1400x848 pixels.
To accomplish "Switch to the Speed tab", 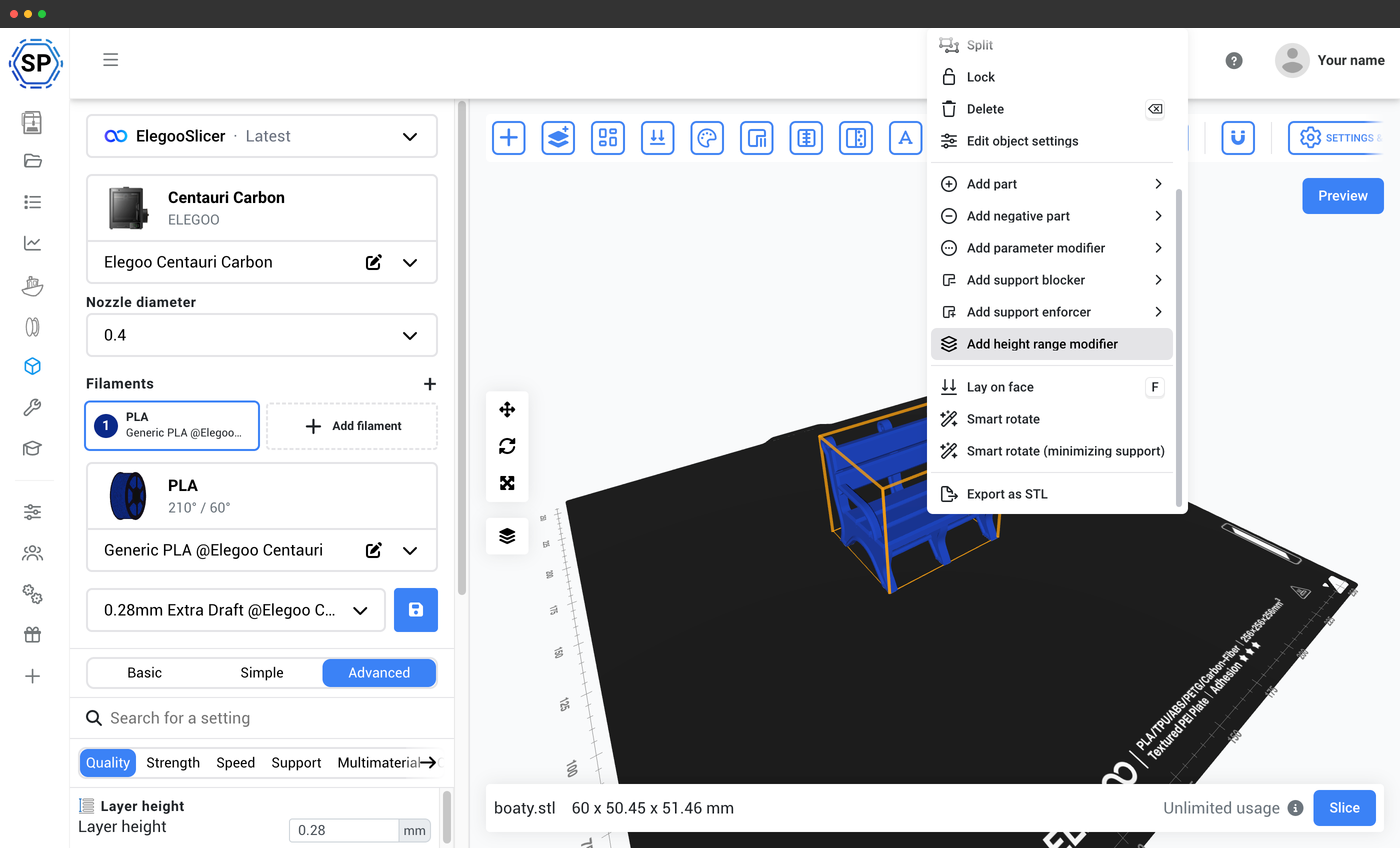I will (236, 763).
